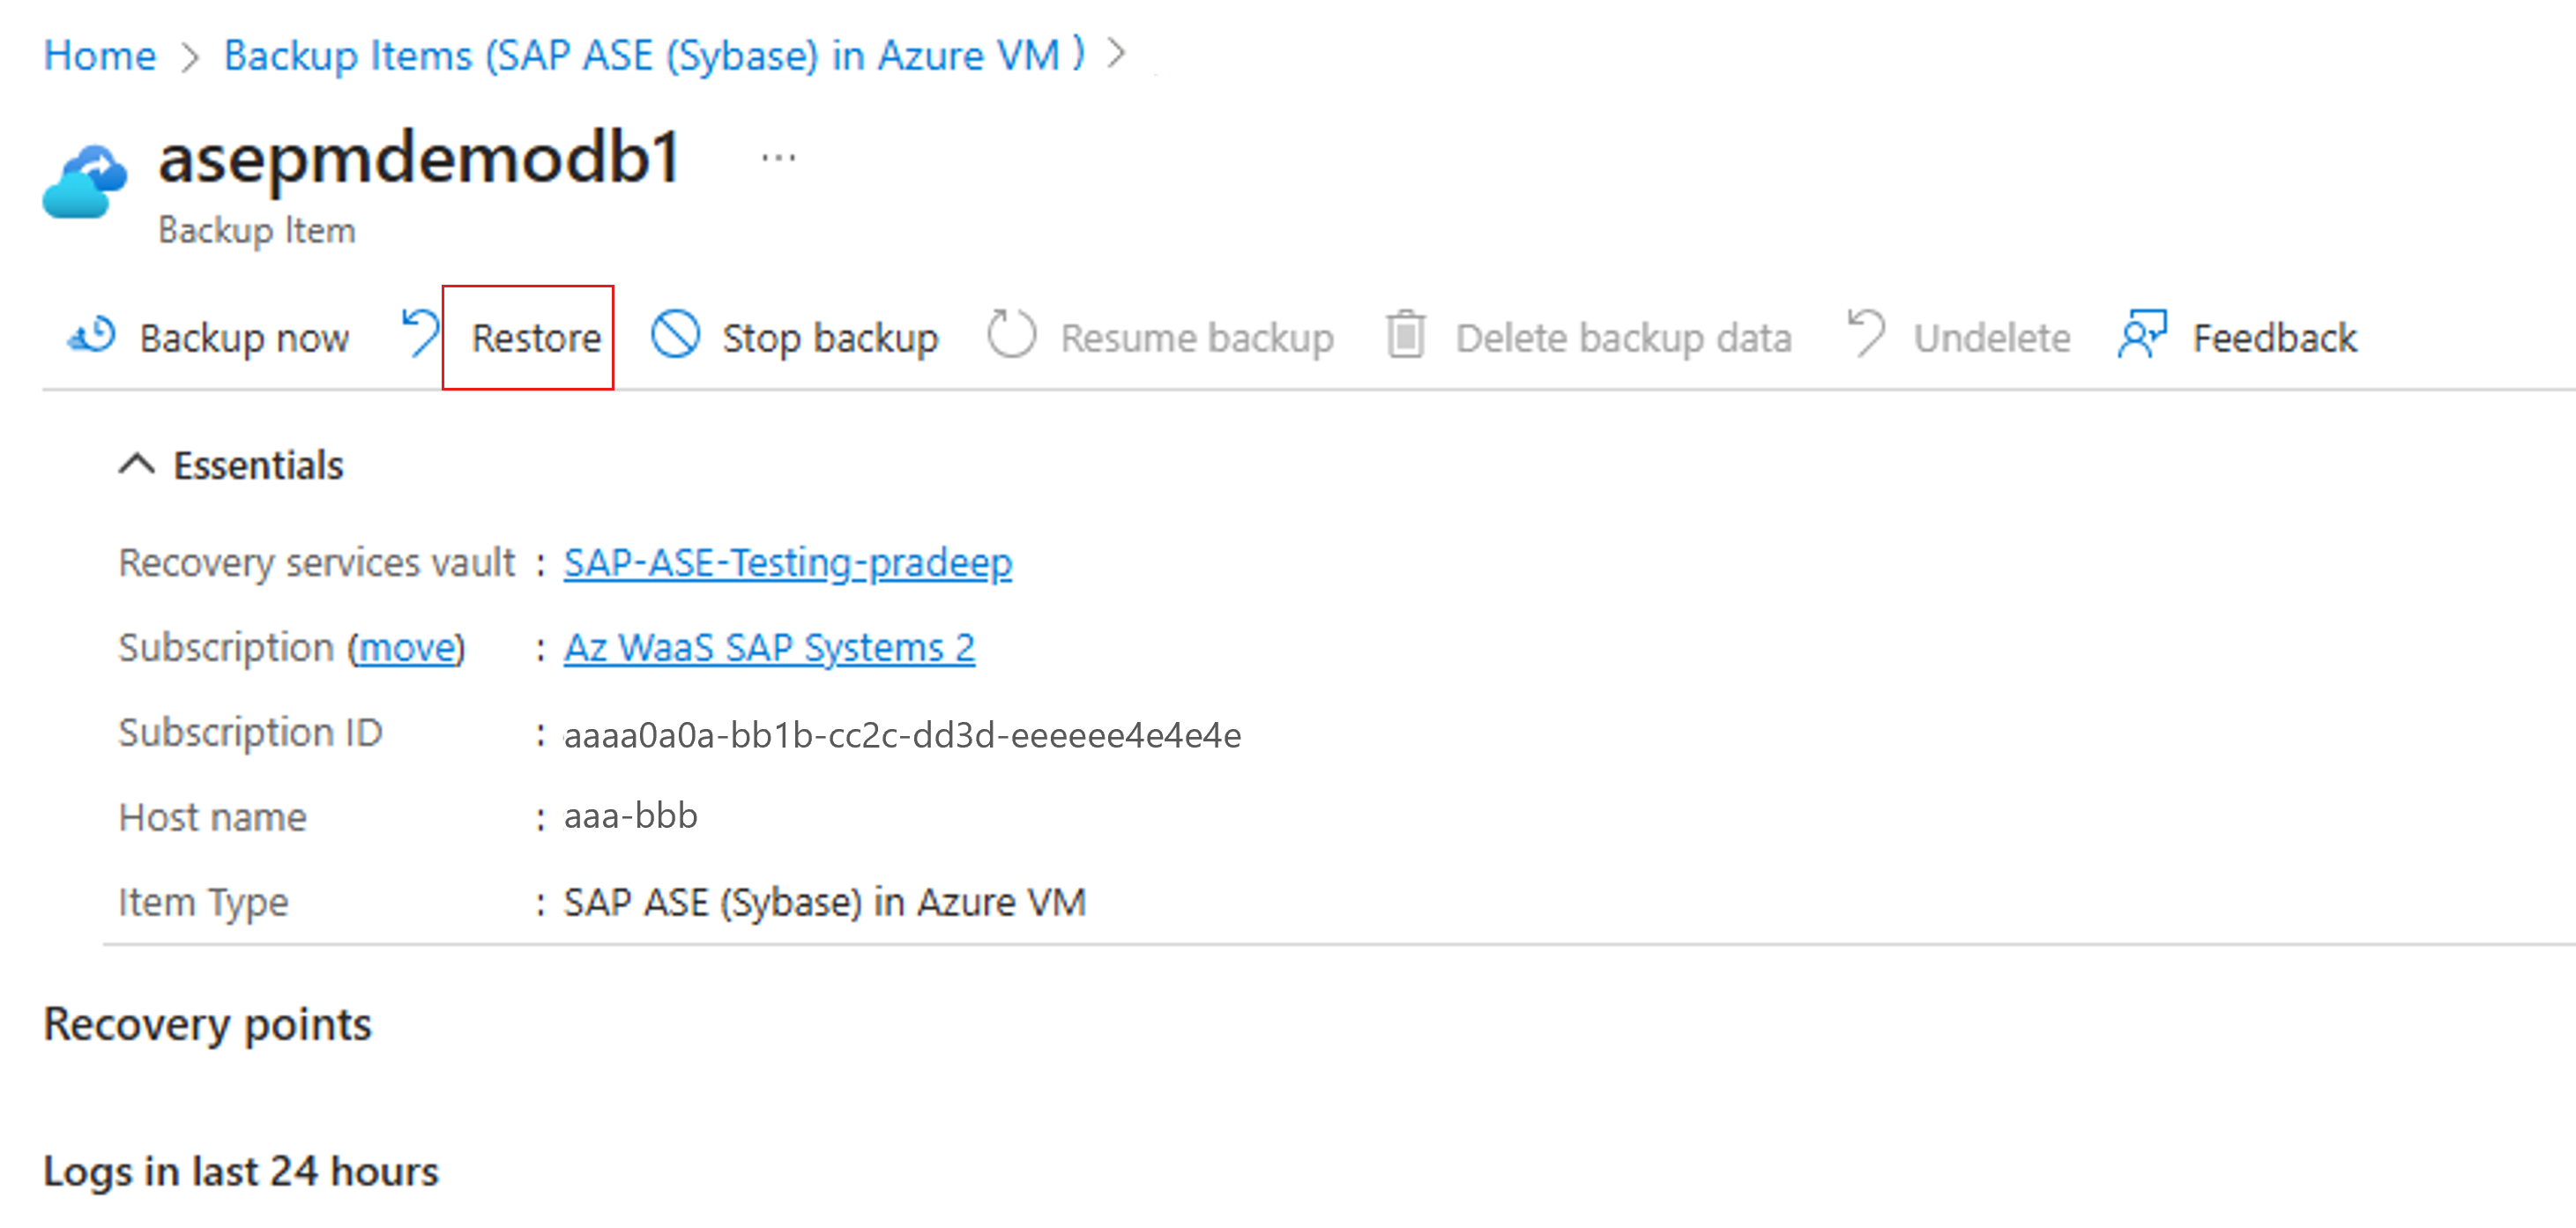
Task: Click the Restore undo-arrow icon
Action: 421,333
